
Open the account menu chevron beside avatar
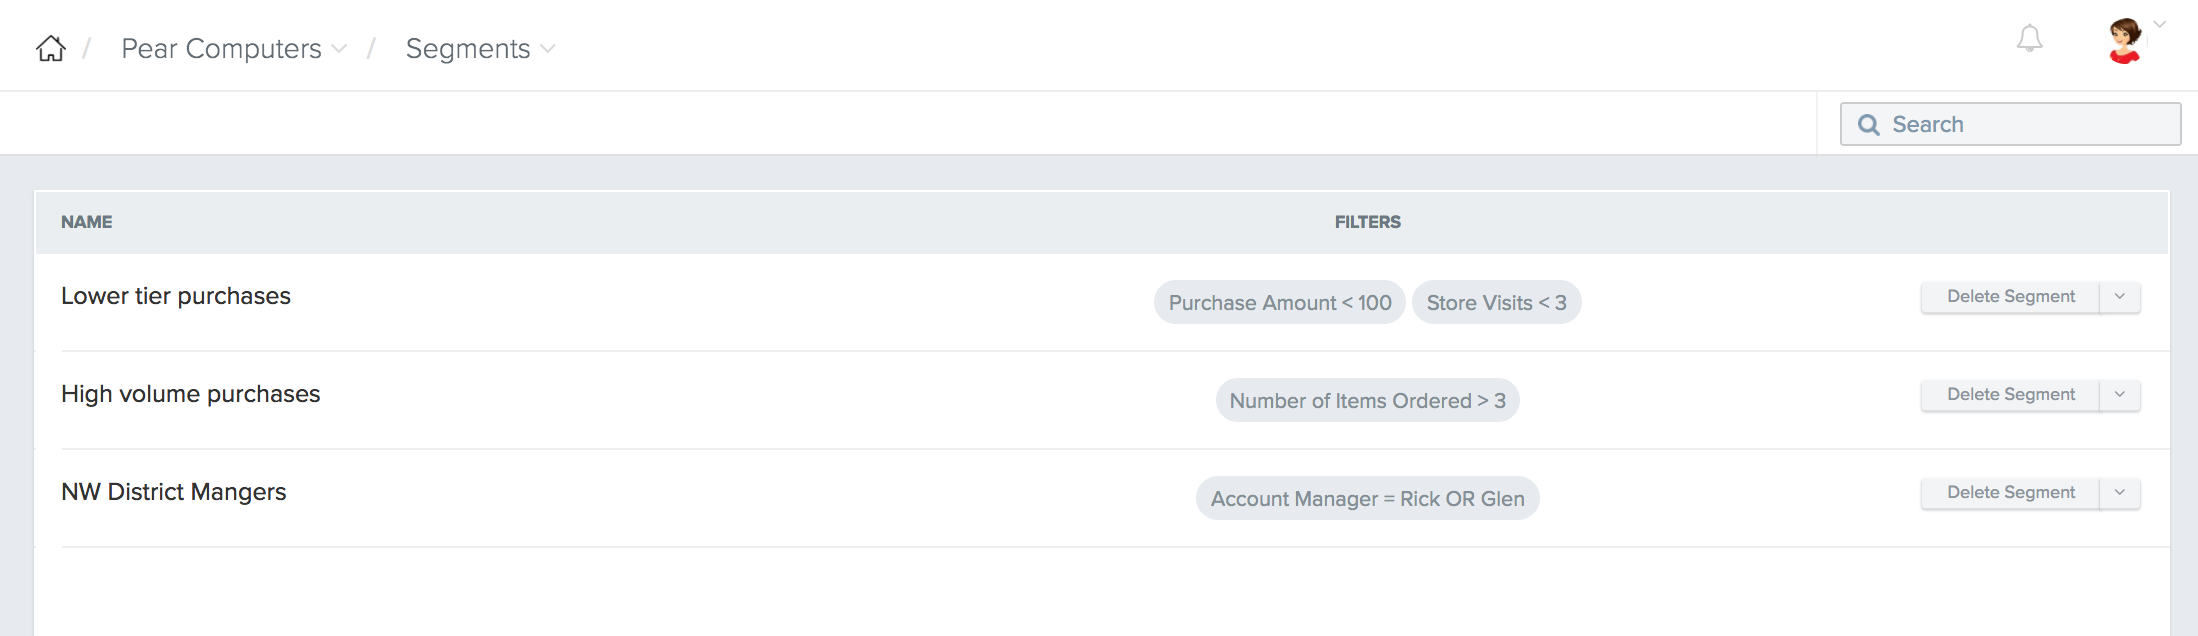pyautogui.click(x=2160, y=25)
